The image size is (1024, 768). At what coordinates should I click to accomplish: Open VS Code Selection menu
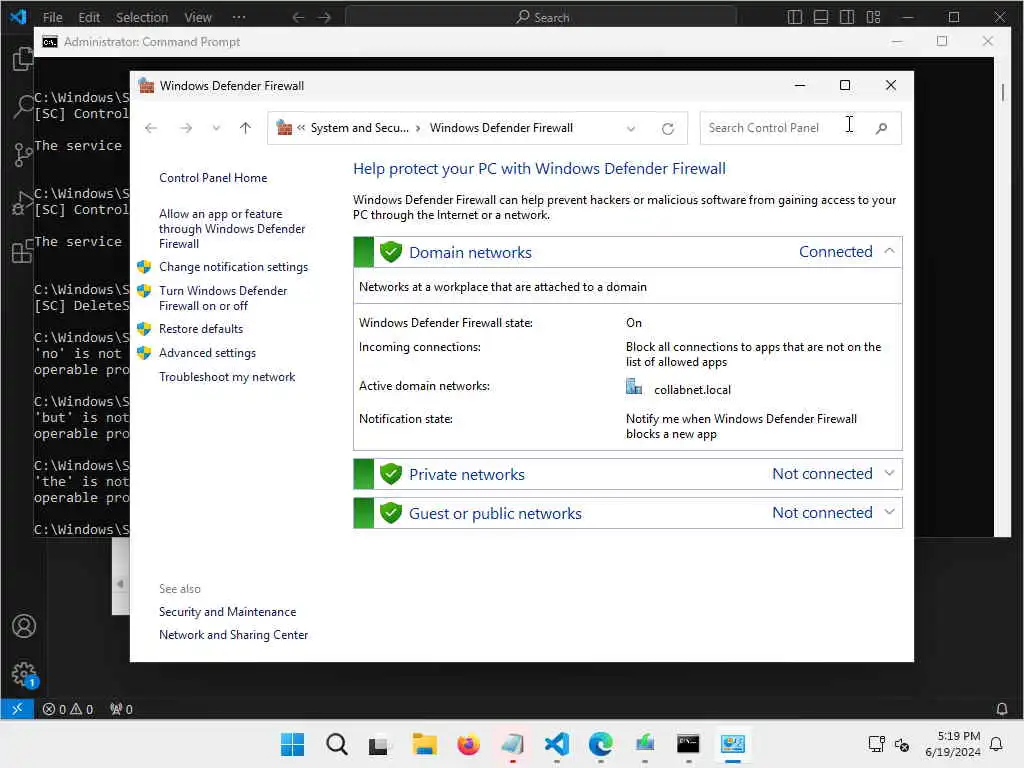tap(142, 17)
